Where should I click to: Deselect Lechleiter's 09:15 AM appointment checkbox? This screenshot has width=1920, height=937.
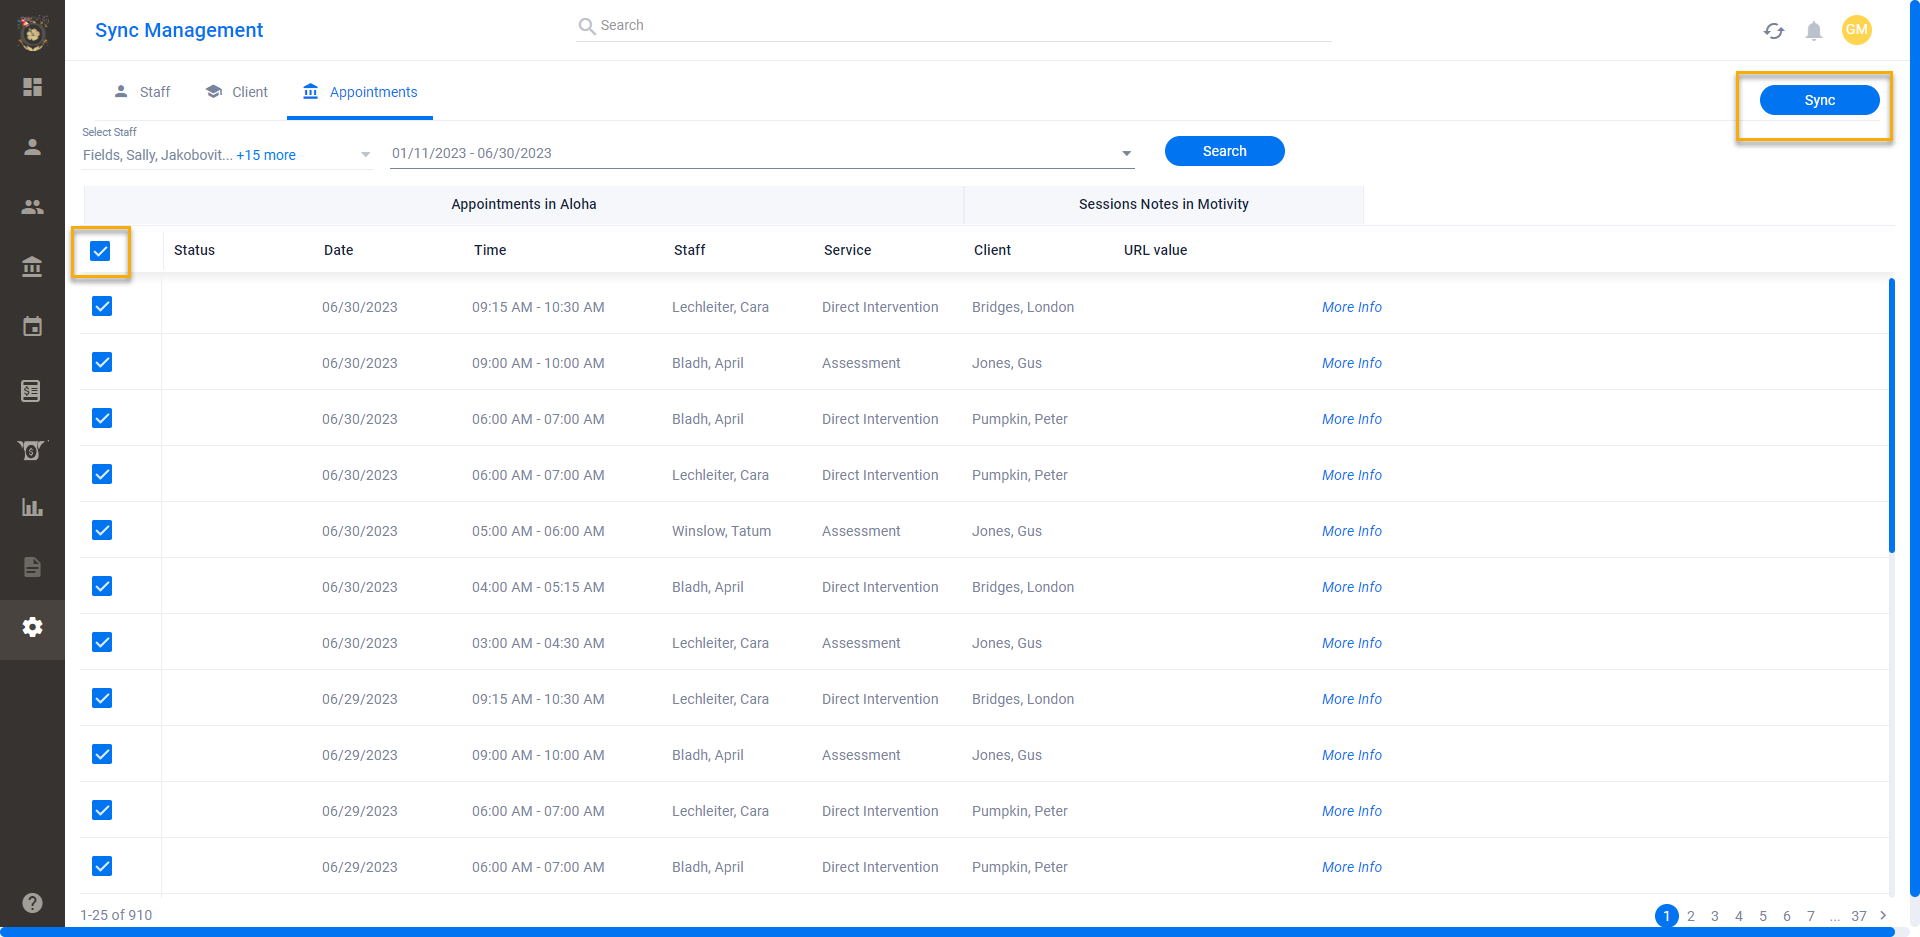[101, 307]
